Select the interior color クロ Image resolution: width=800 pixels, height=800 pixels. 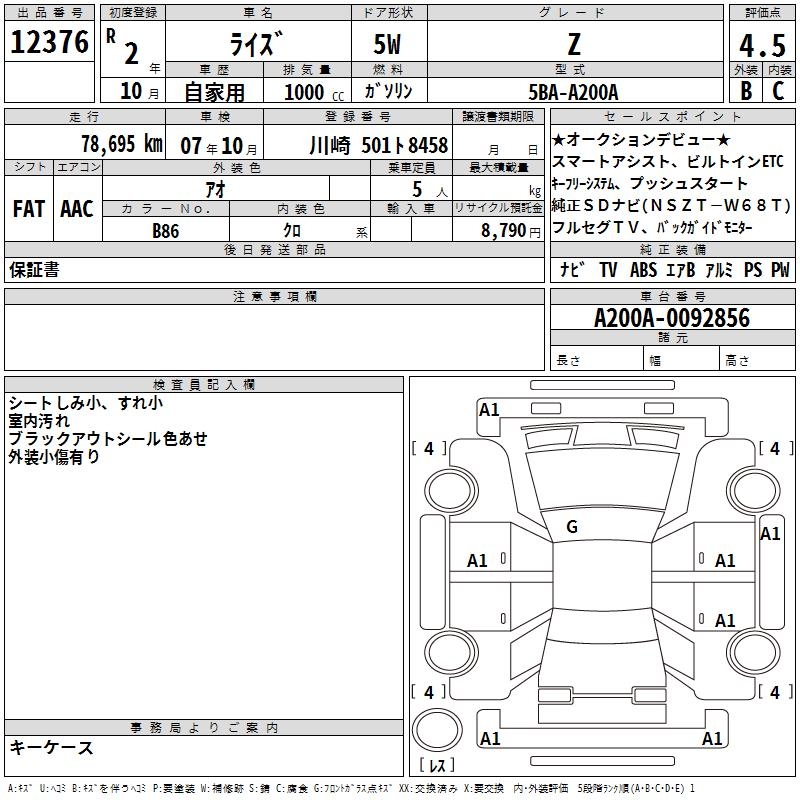click(x=292, y=231)
